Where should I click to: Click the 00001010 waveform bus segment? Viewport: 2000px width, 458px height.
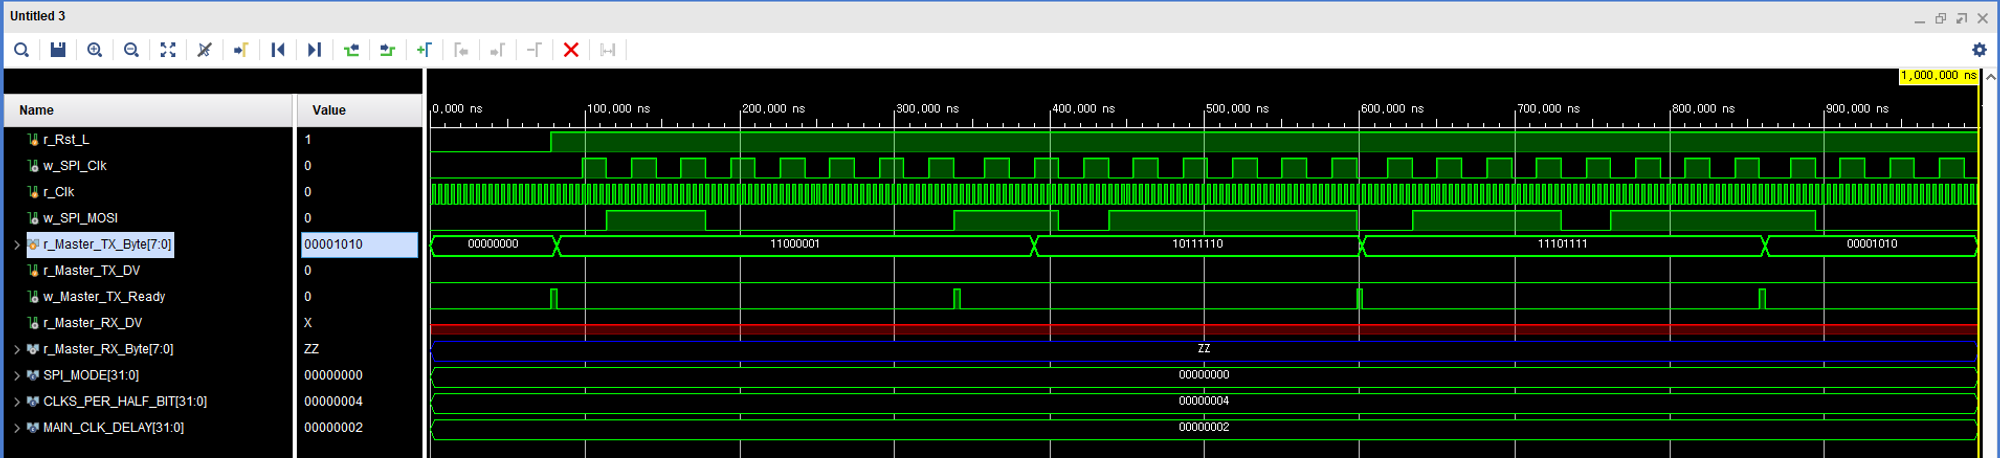point(1872,245)
